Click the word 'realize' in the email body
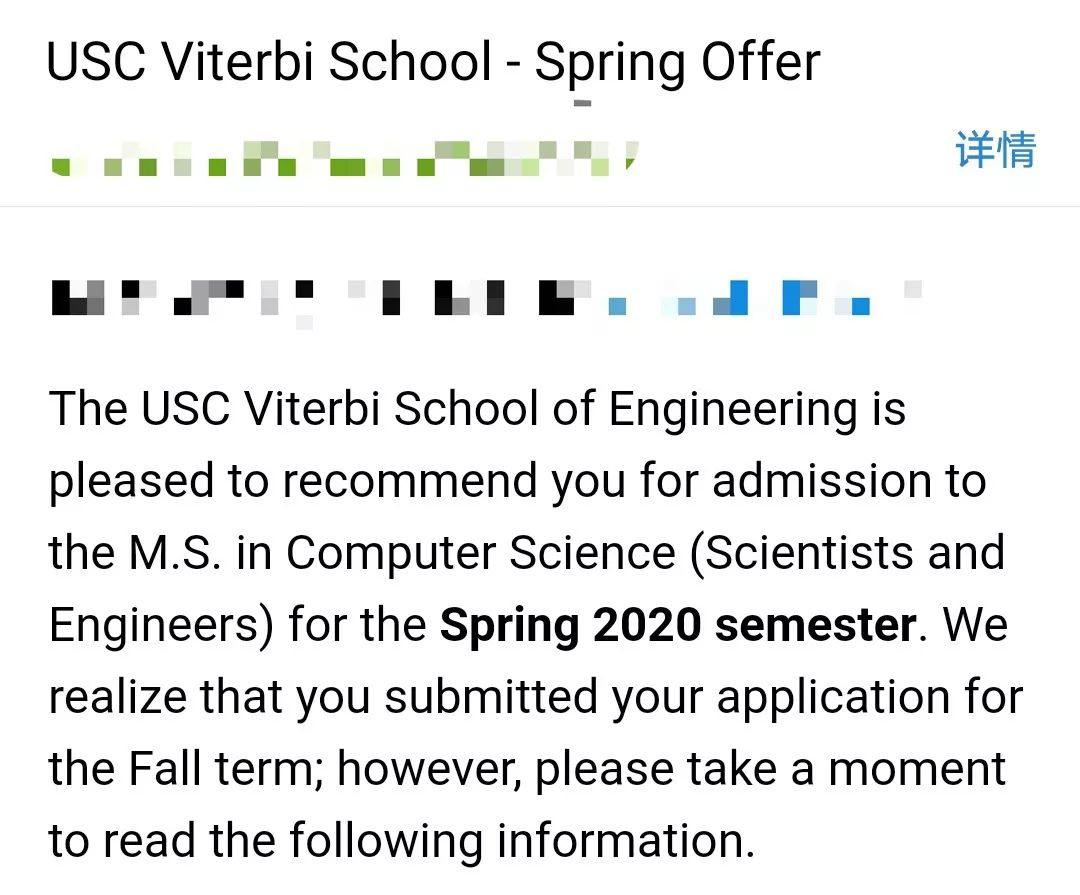This screenshot has width=1080, height=895. pos(117,697)
